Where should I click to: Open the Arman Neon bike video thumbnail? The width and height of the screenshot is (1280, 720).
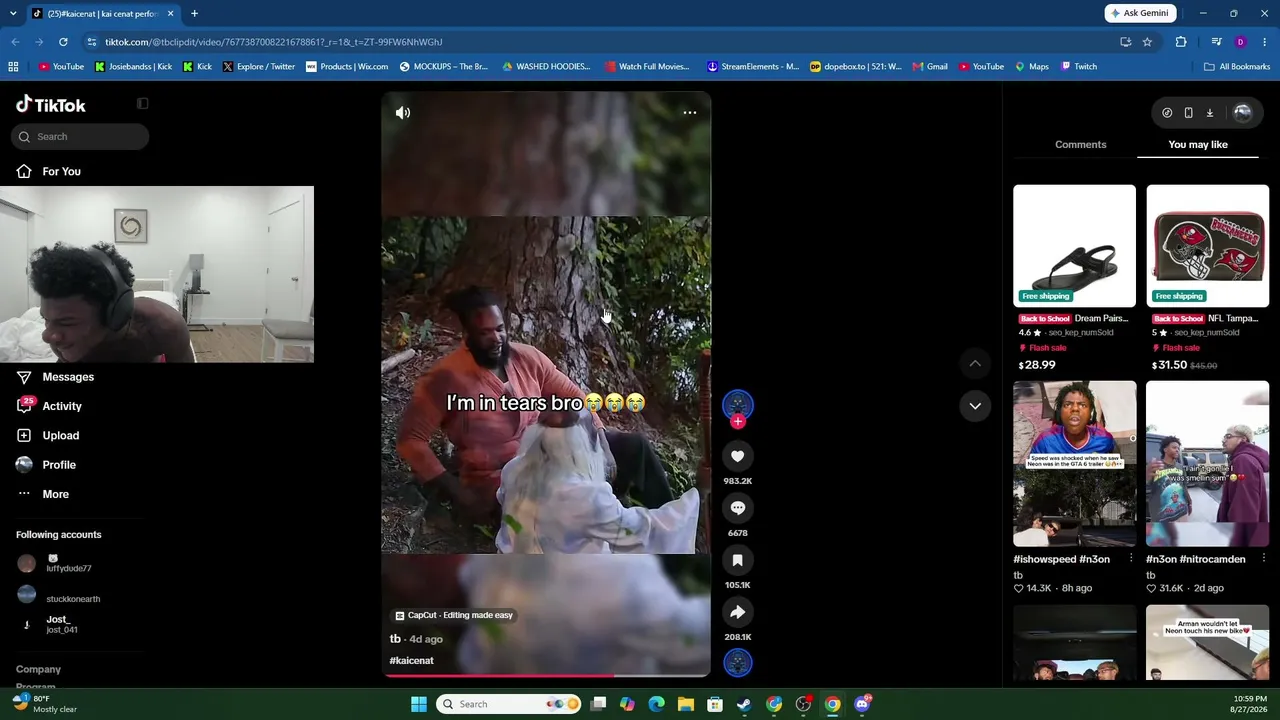pyautogui.click(x=1207, y=643)
